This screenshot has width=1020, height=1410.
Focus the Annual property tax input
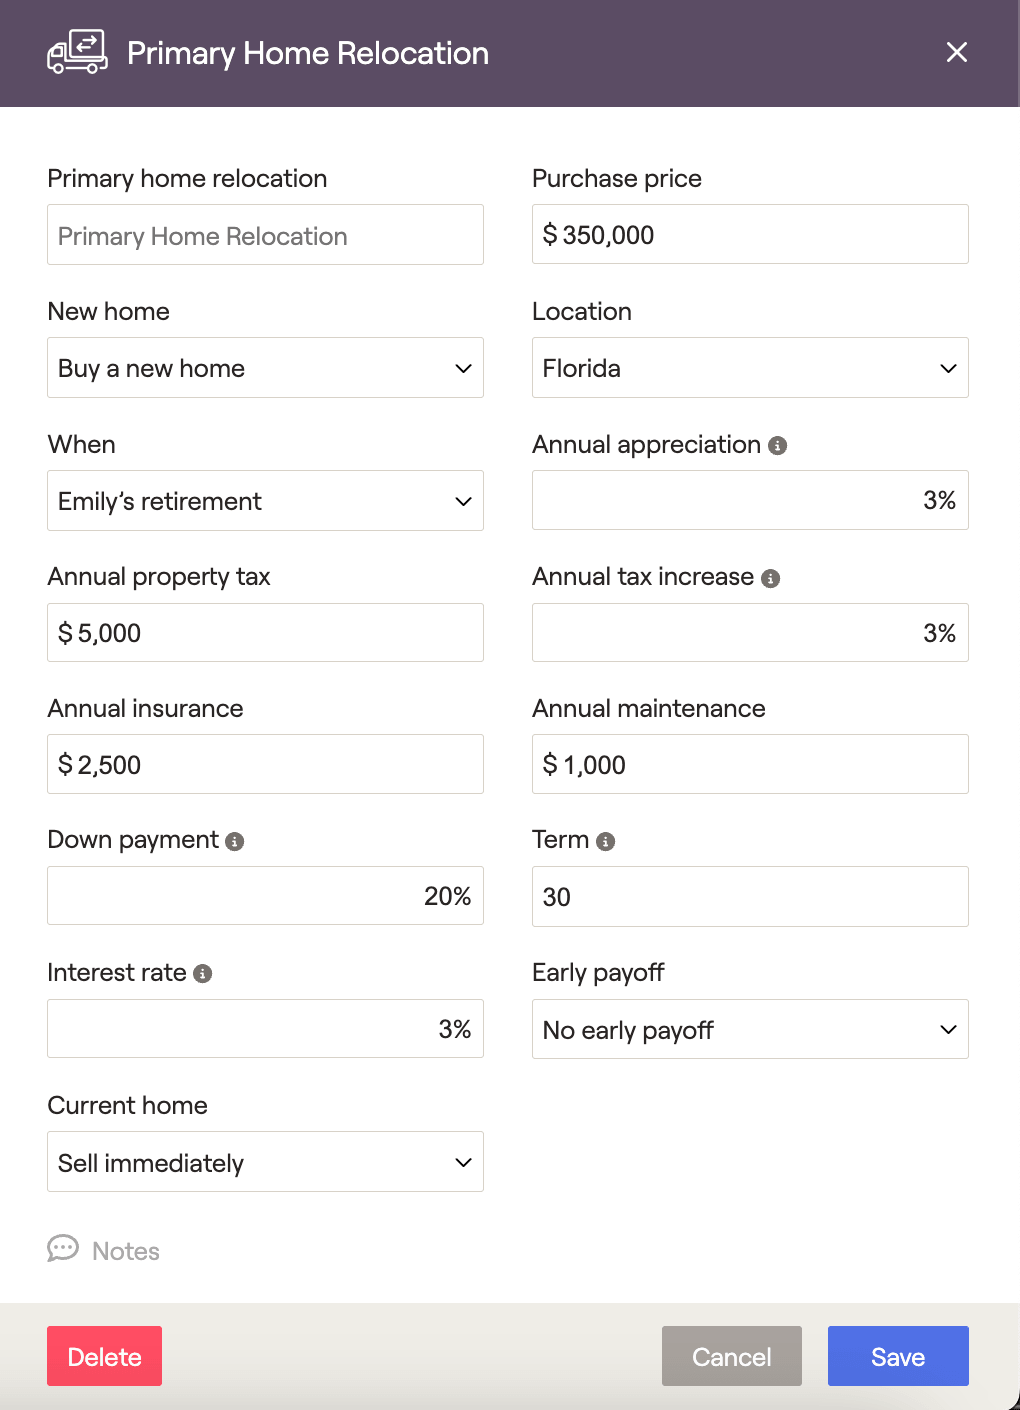265,633
